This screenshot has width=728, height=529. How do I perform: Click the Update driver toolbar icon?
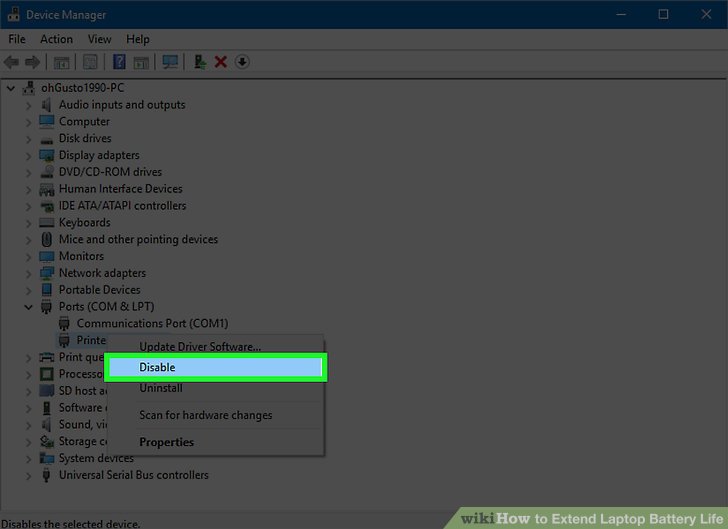pos(200,62)
